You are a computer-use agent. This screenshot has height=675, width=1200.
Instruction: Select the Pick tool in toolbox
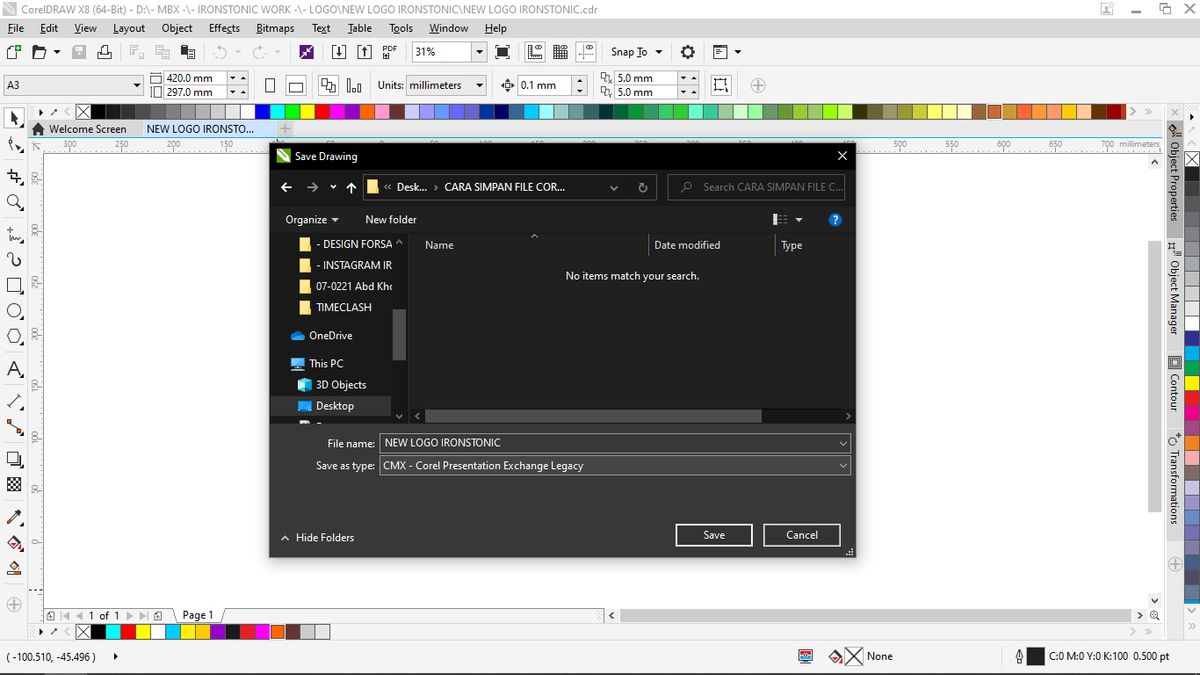[x=14, y=118]
